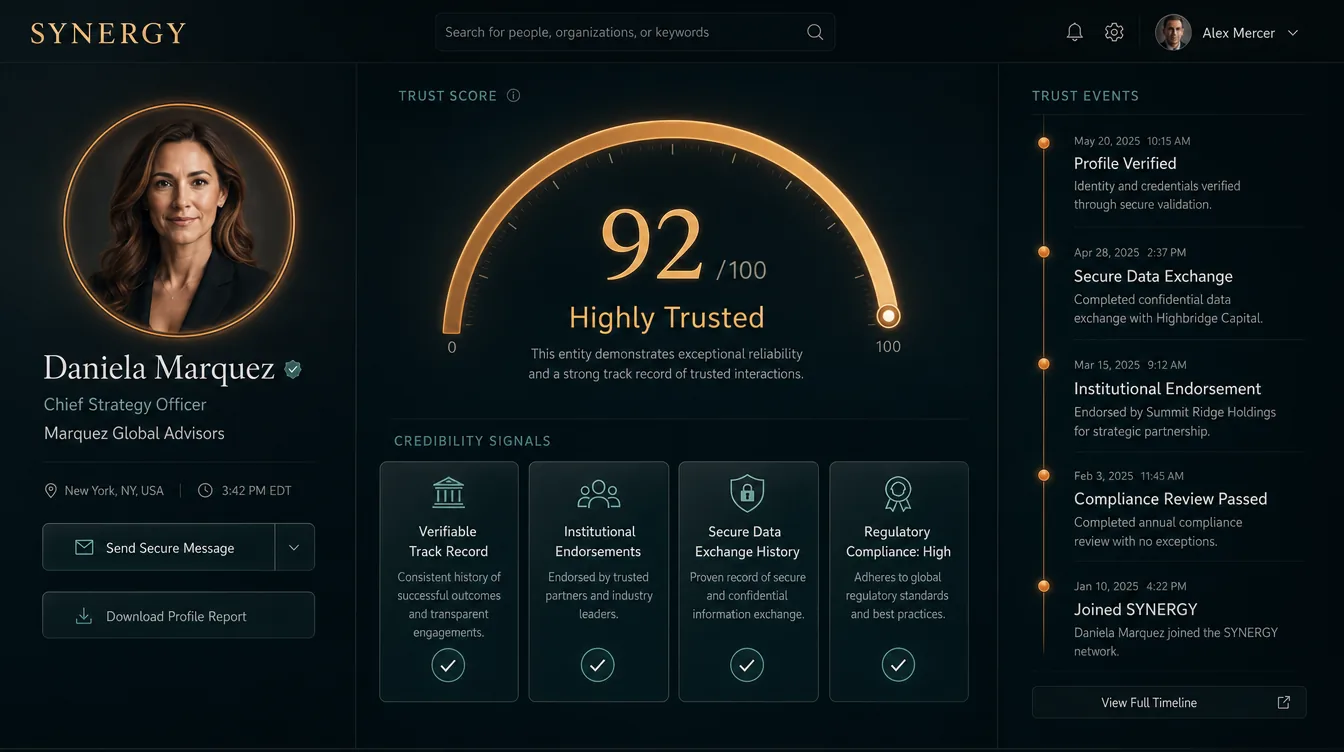The width and height of the screenshot is (1344, 752).
Task: Click the Secure Data Exchange shield-lock icon
Action: click(x=747, y=493)
